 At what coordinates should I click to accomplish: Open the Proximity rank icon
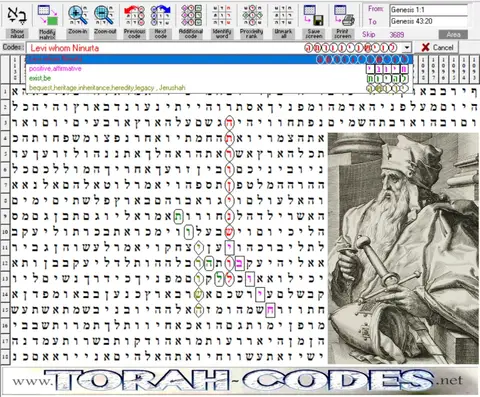pyautogui.click(x=252, y=15)
